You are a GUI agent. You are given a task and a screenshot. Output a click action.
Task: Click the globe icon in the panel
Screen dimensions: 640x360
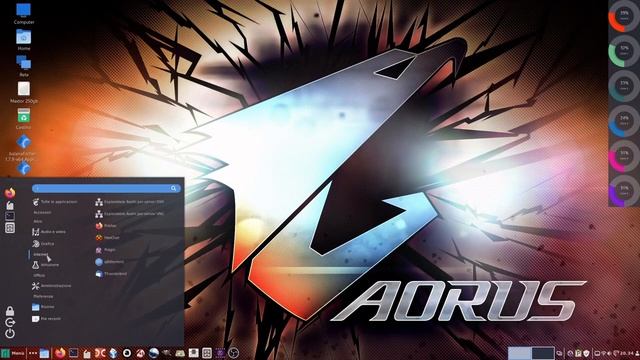153,353
